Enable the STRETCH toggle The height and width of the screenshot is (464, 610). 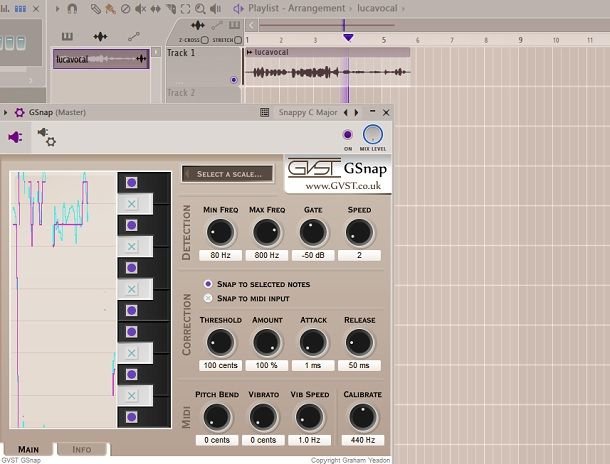click(x=238, y=40)
